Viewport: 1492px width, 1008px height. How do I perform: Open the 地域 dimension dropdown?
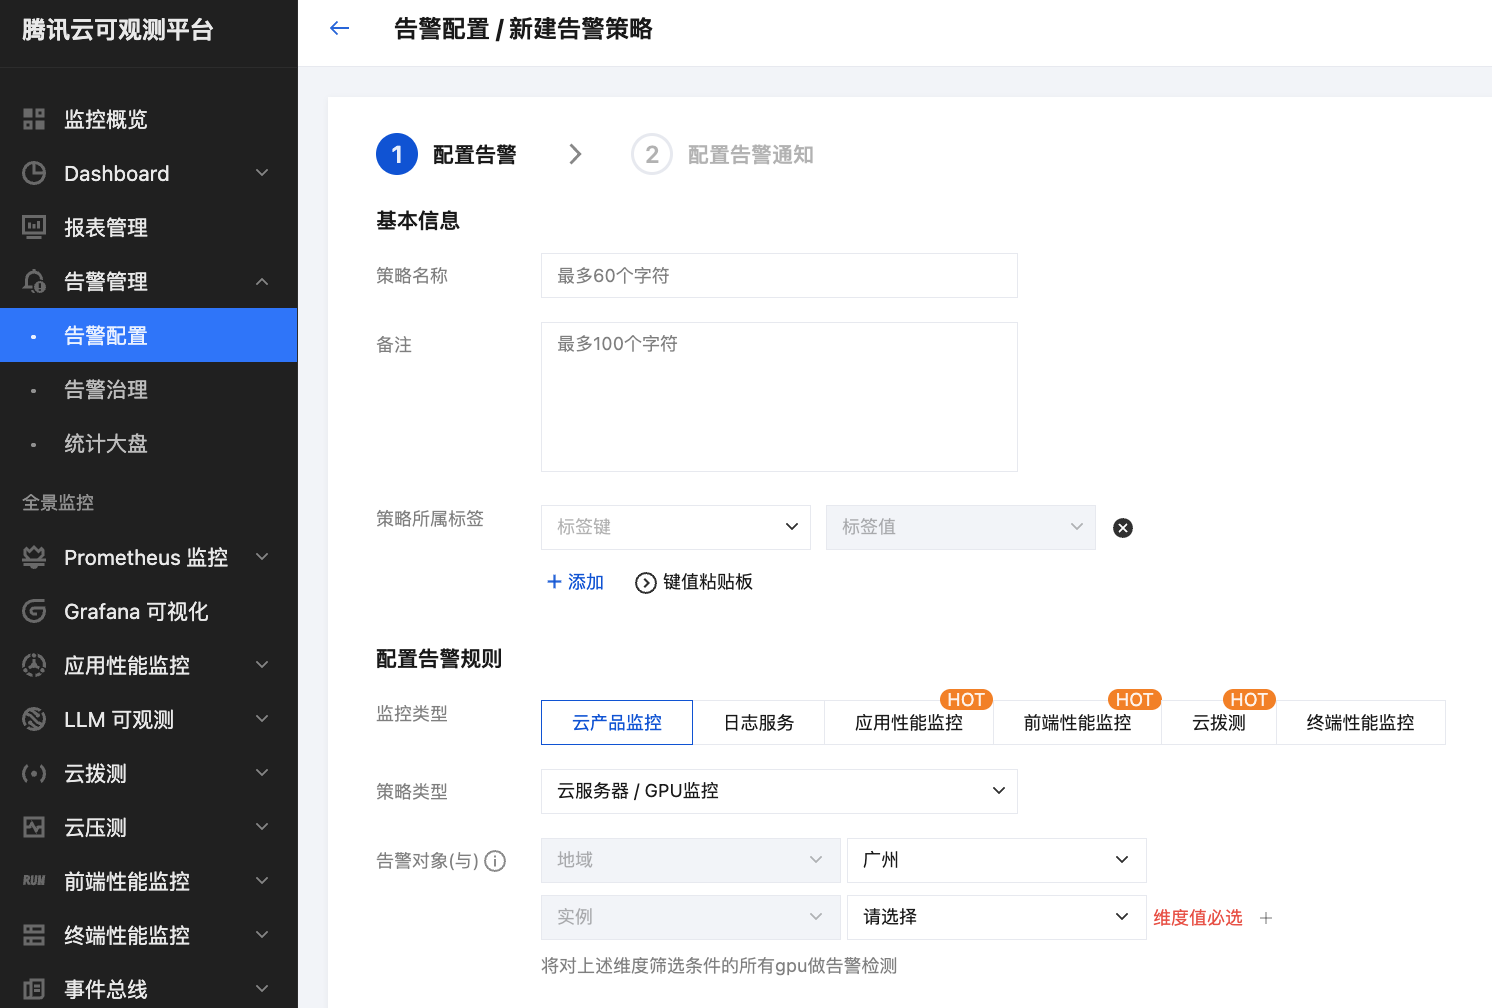coord(690,860)
